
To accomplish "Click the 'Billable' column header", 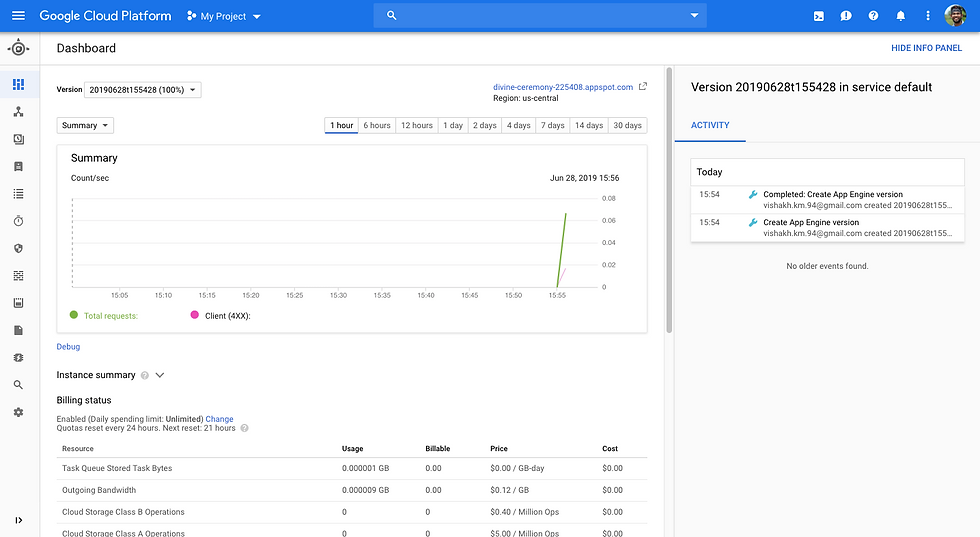I will (x=438, y=449).
